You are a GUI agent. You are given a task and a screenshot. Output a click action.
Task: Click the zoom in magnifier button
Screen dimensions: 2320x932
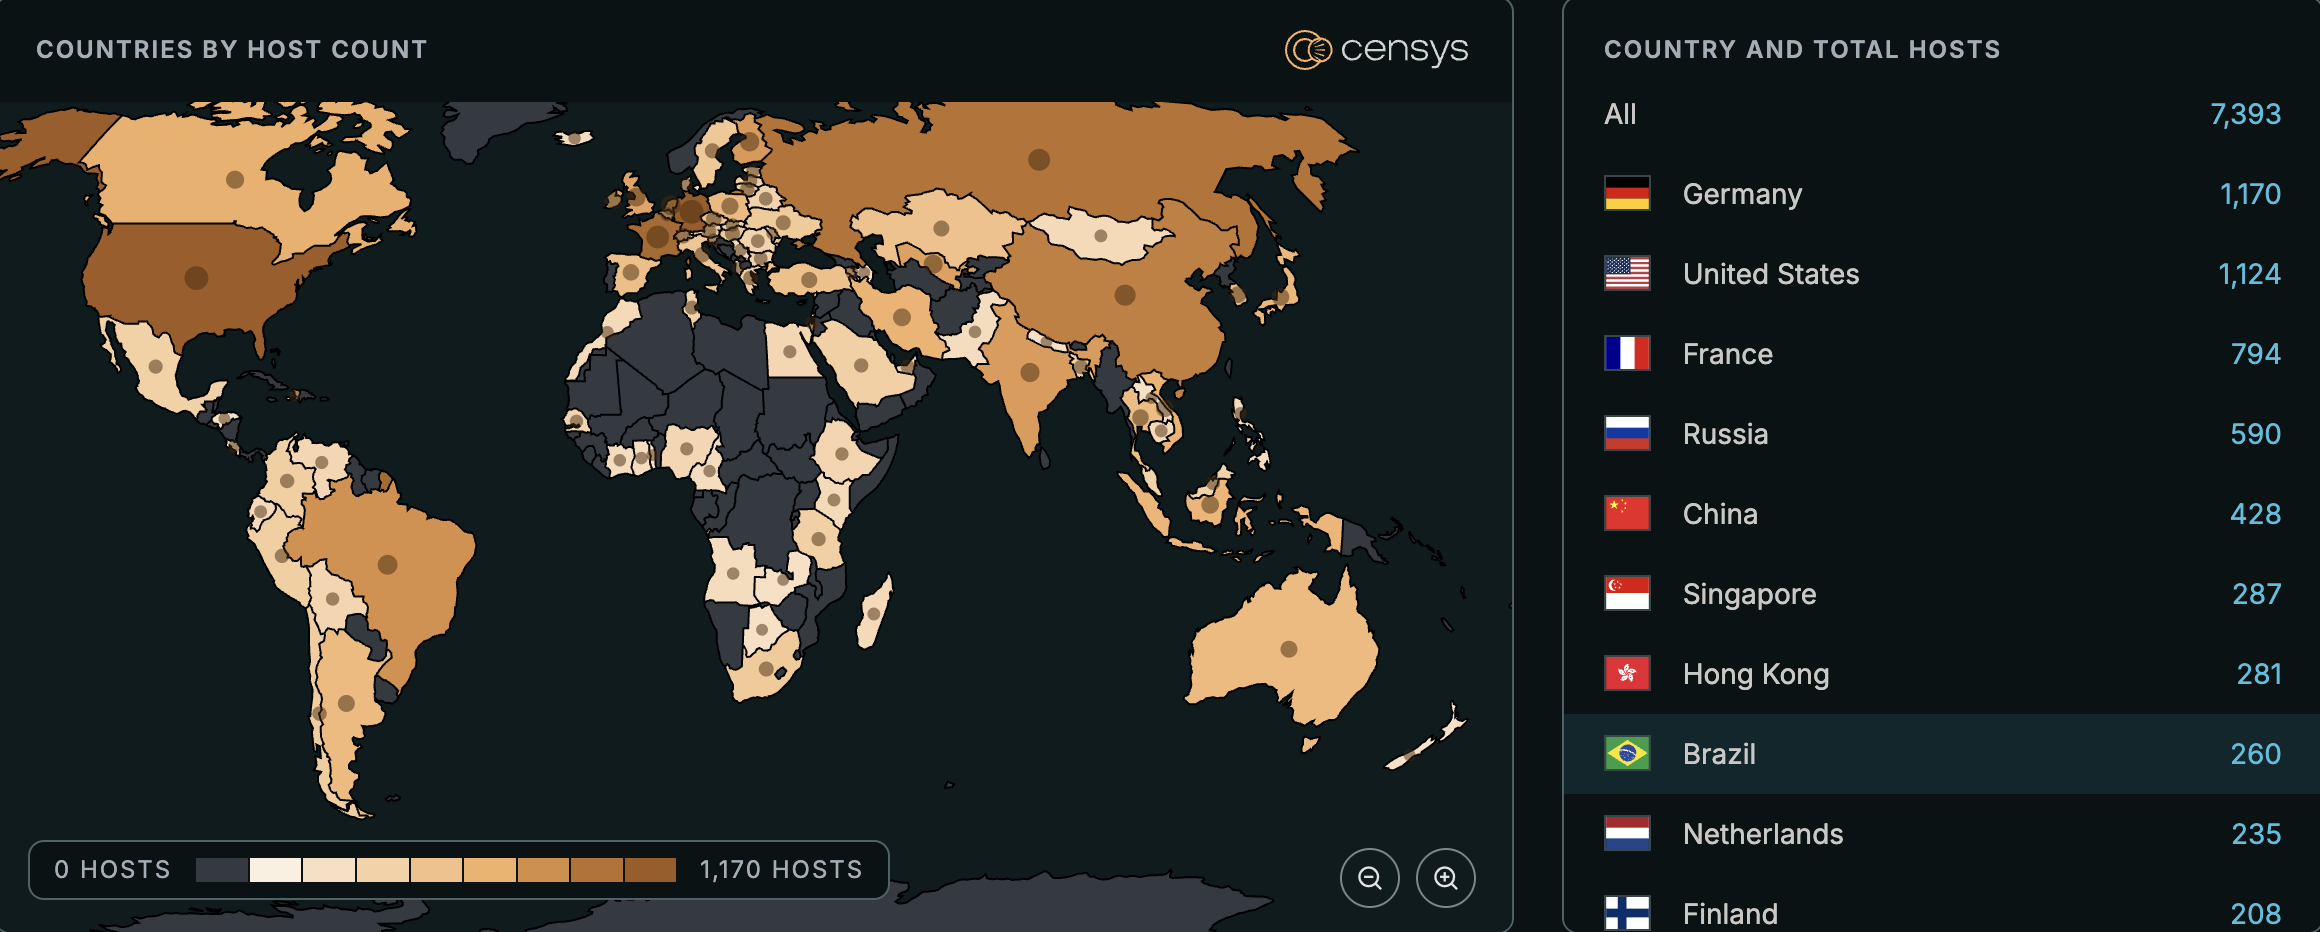pyautogui.click(x=1445, y=878)
